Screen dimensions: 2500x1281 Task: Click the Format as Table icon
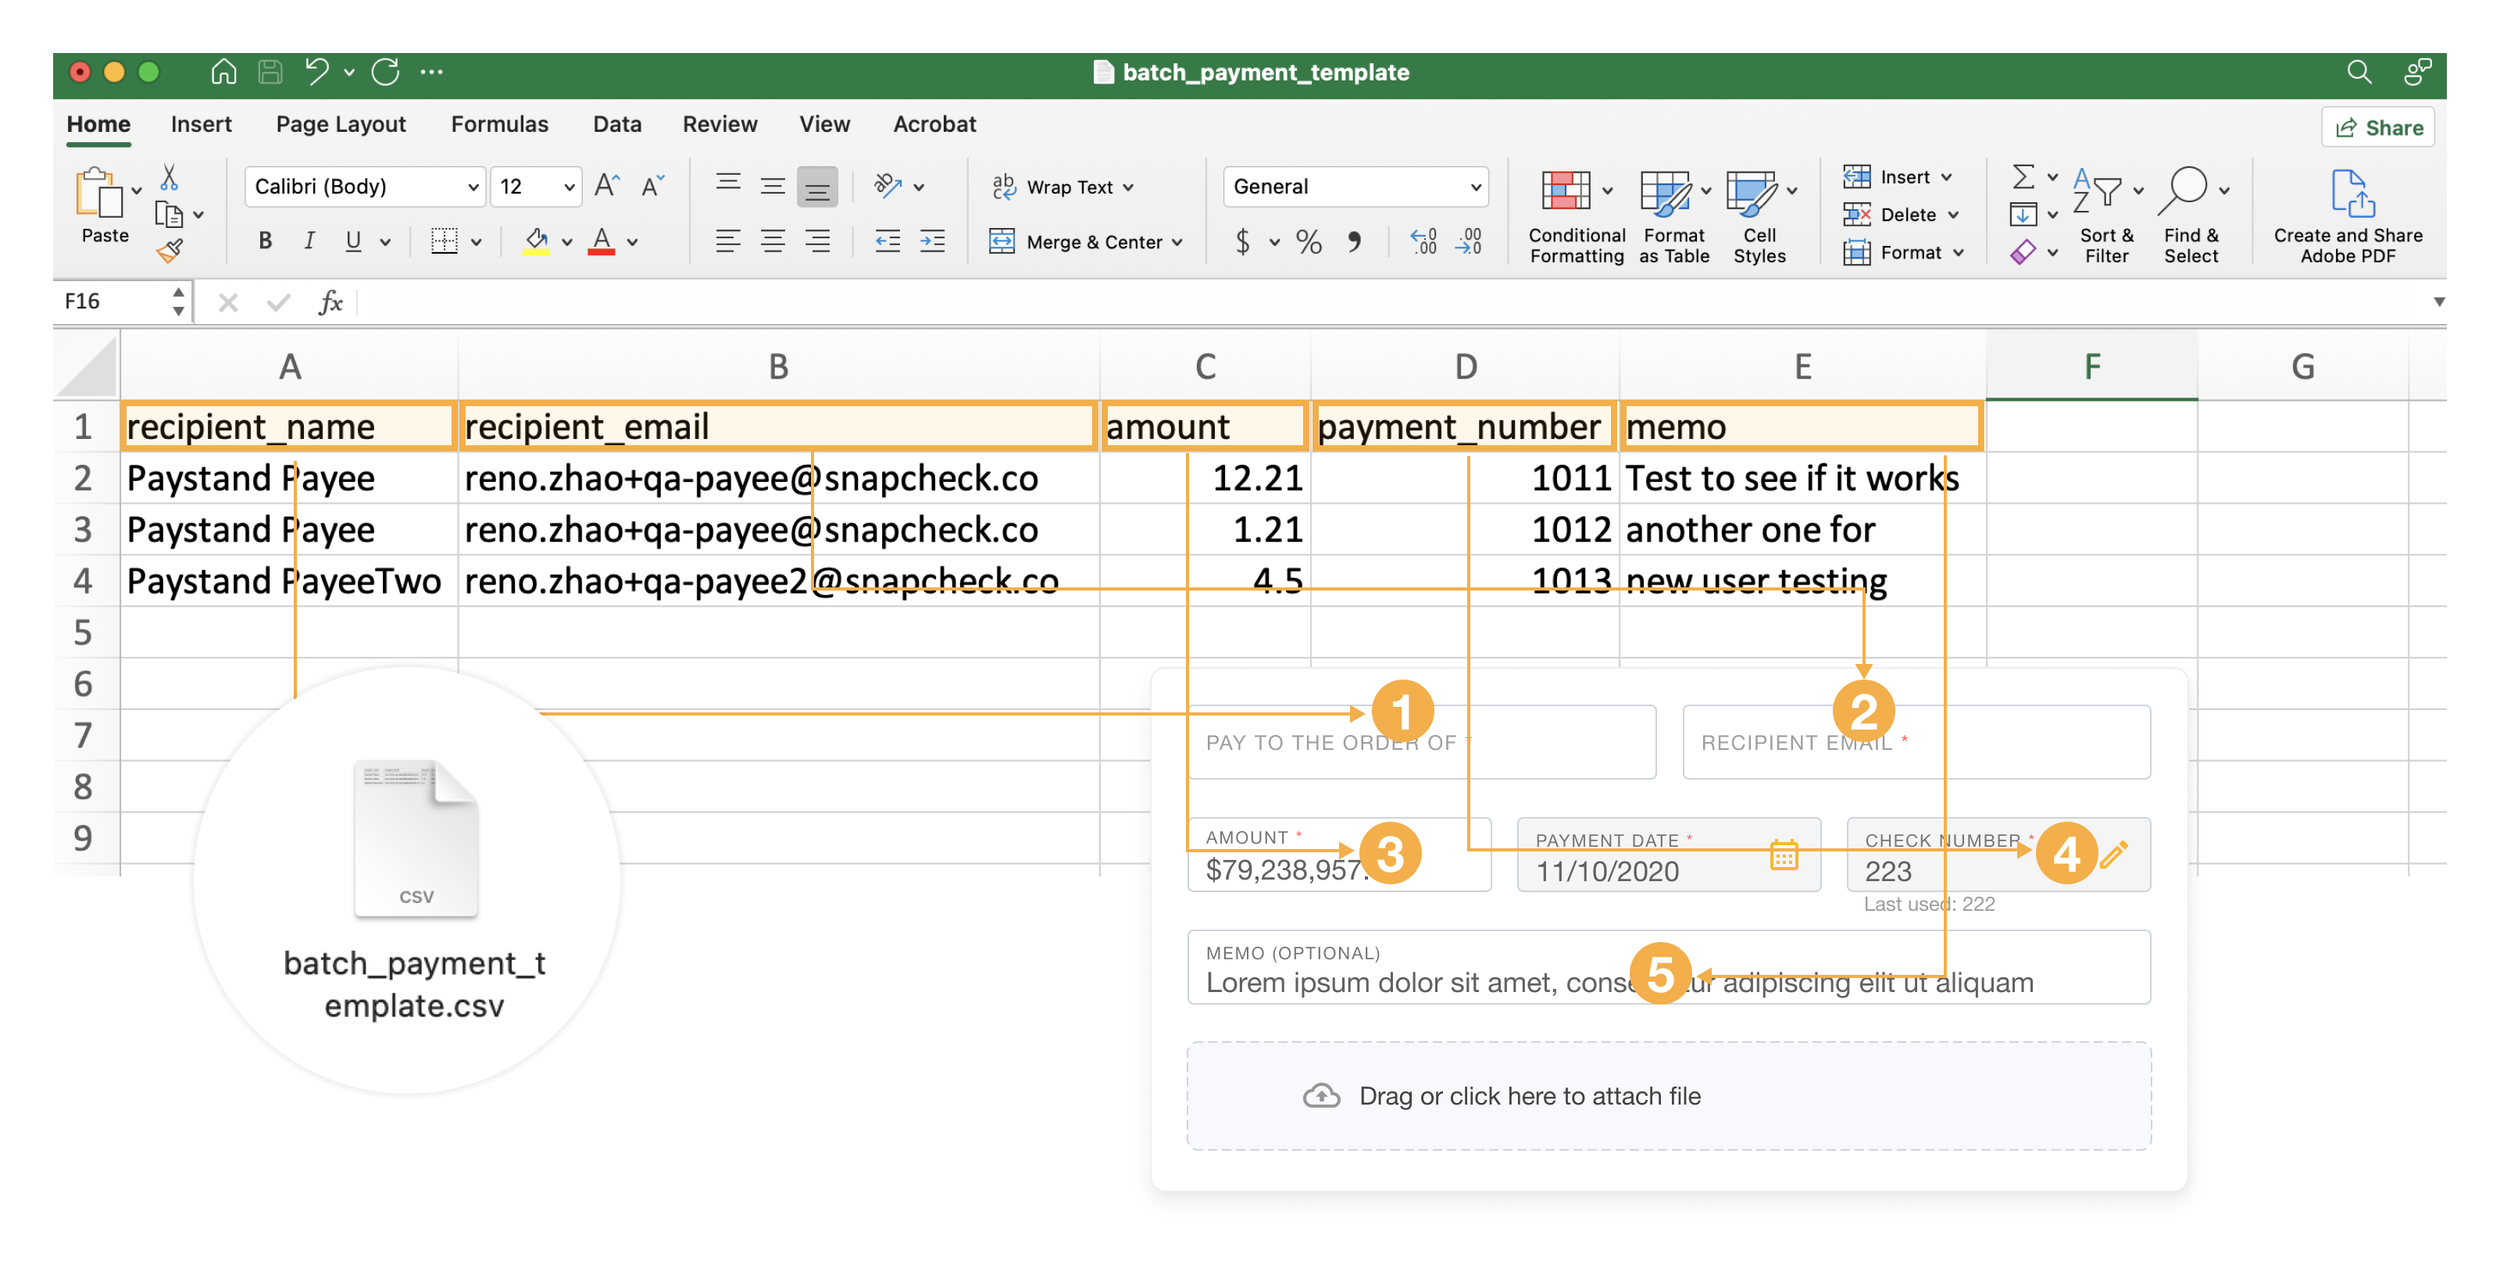[x=1665, y=192]
